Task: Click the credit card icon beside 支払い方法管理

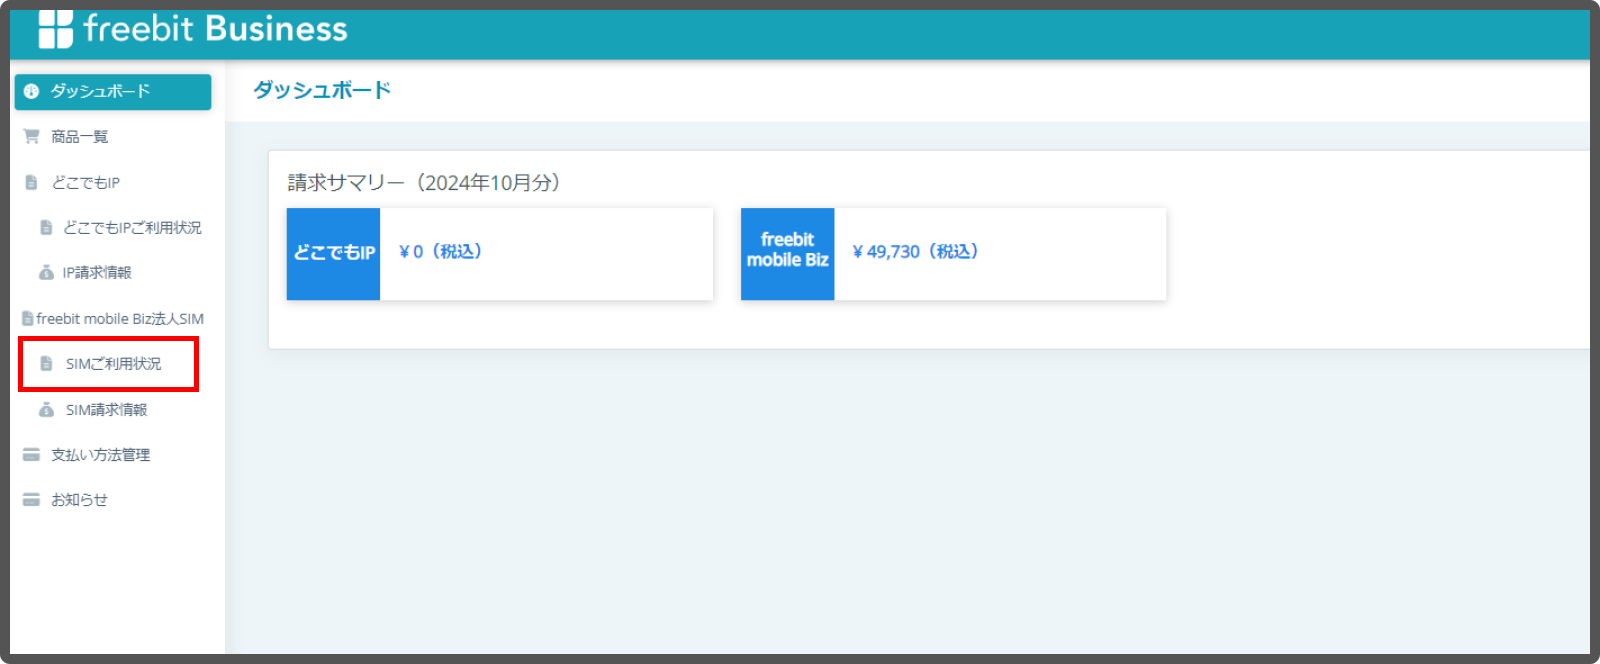Action: pyautogui.click(x=31, y=454)
